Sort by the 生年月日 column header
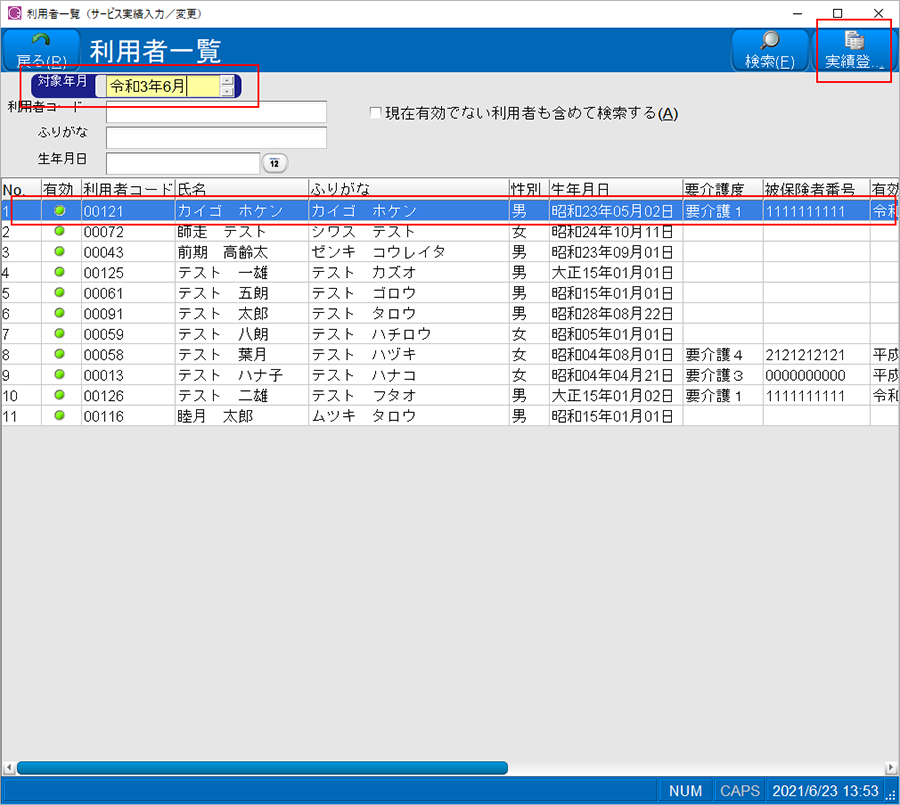The height and width of the screenshot is (805, 900). pos(614,189)
